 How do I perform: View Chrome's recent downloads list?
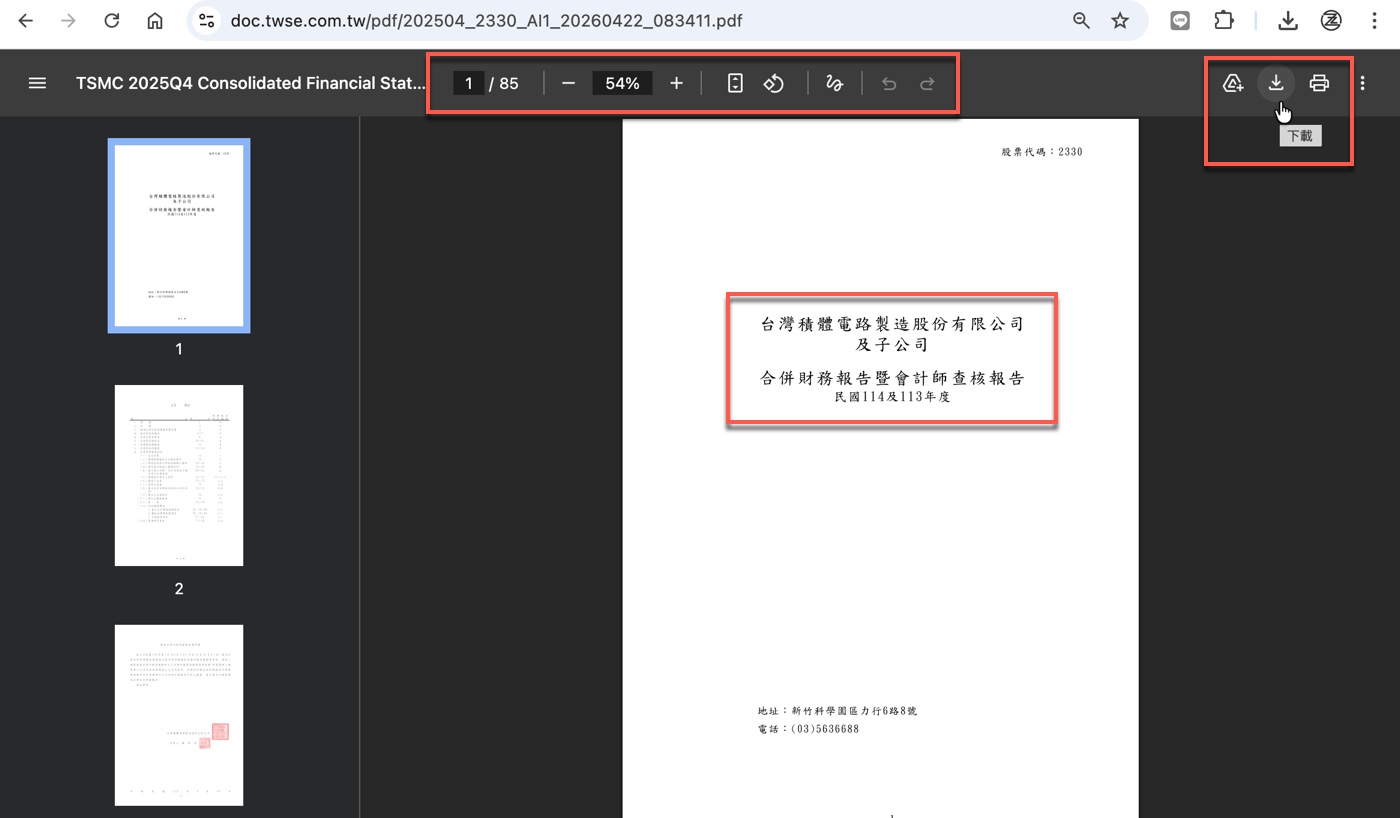point(1288,20)
